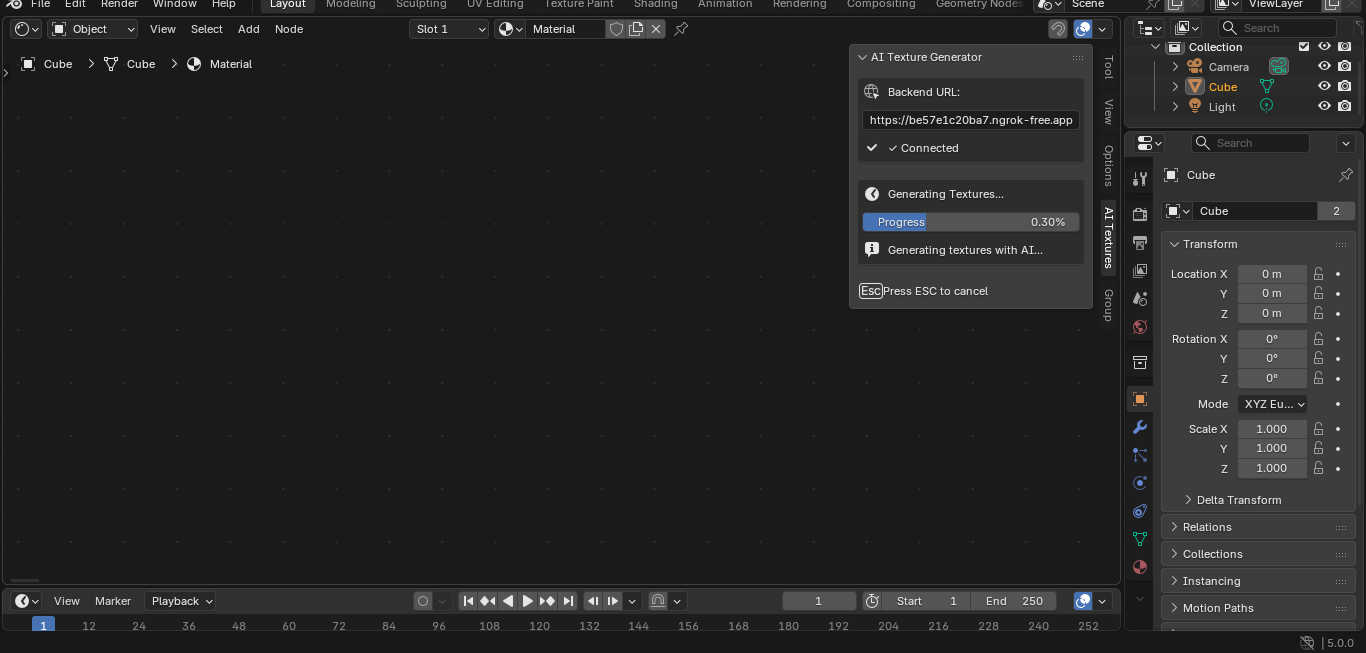Click the Camera data icon in outliner
This screenshot has height=653, width=1366.
1279,66
